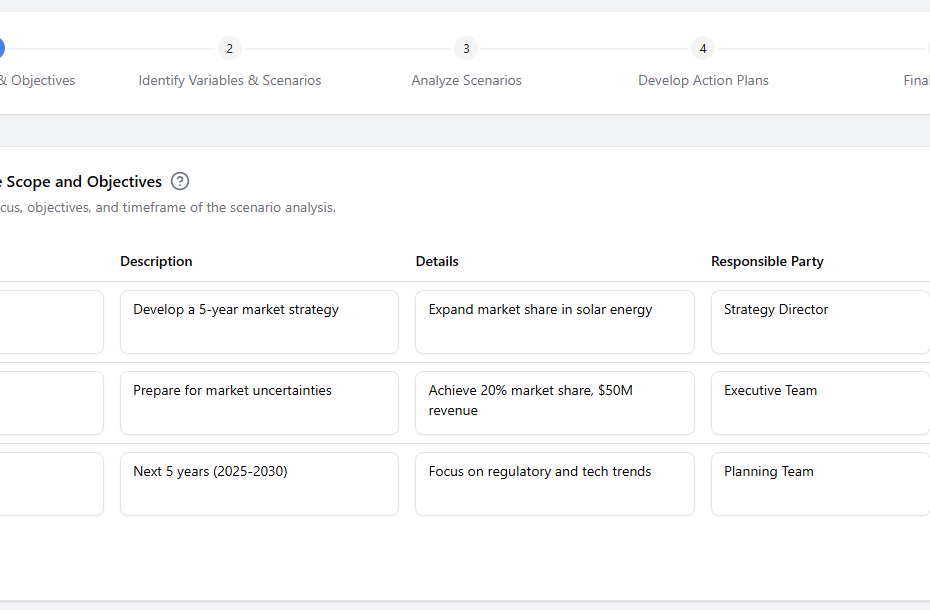Select the blue active step circle
The width and height of the screenshot is (930, 610).
(1, 48)
